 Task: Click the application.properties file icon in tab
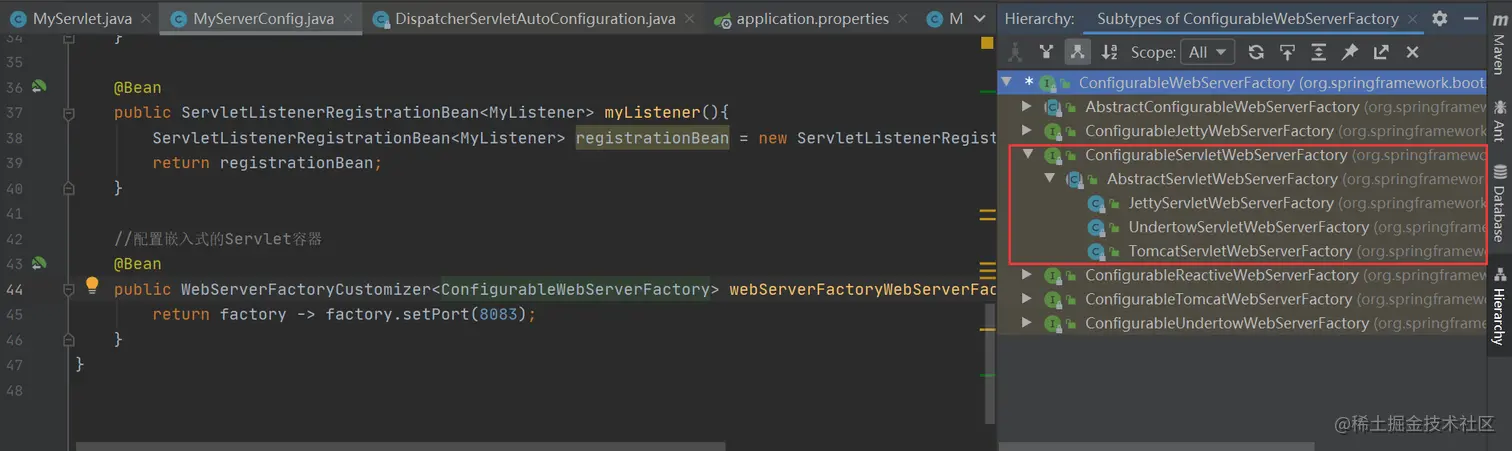coord(723,19)
